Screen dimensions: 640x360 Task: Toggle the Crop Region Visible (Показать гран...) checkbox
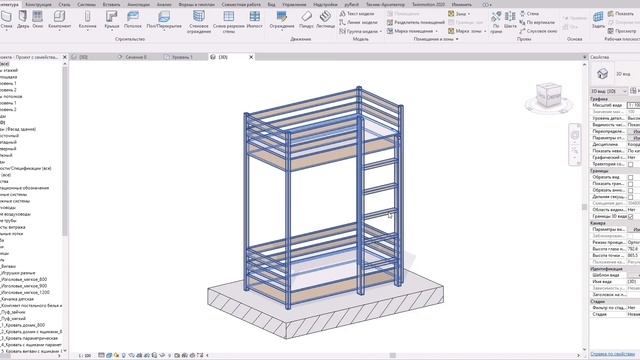(x=631, y=184)
